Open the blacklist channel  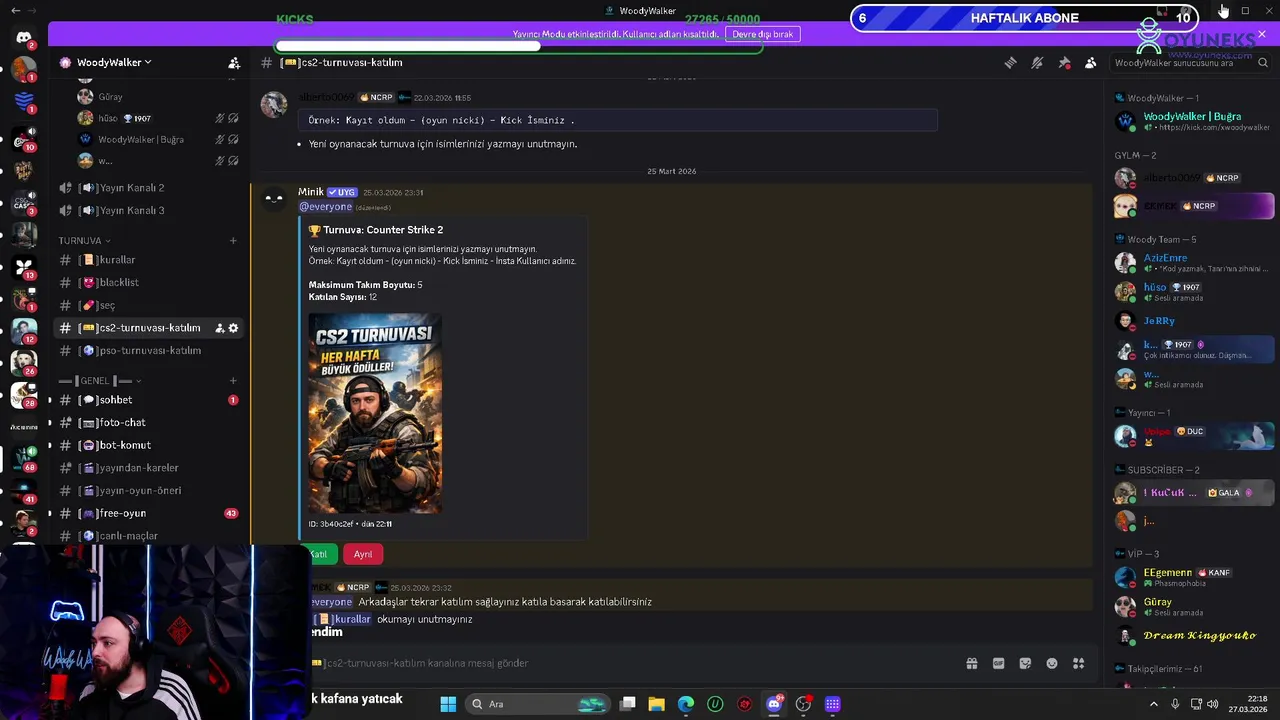118,283
